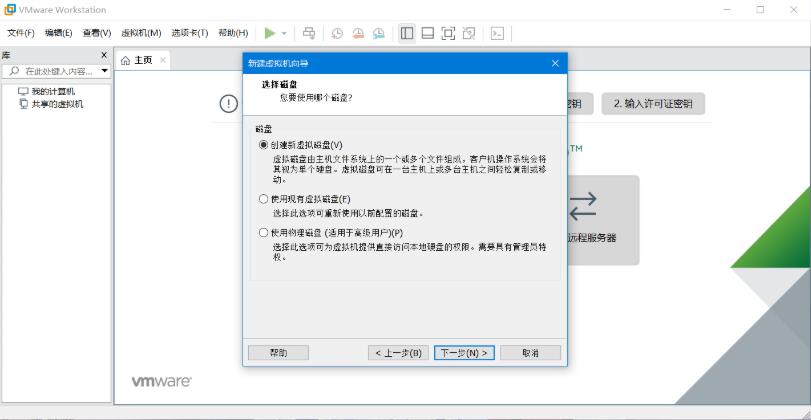Screen dimensions: 811x420
Task: Click the take snapshot clock icon
Action: click(x=337, y=33)
